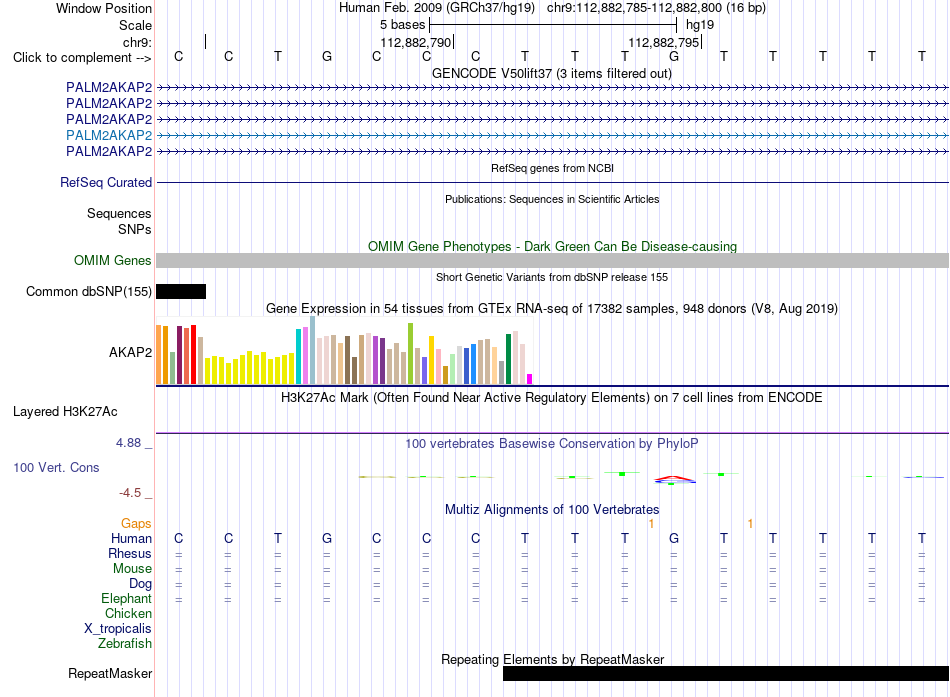Click 'Publications: Sequences in Scientific Articles' title

(552, 199)
